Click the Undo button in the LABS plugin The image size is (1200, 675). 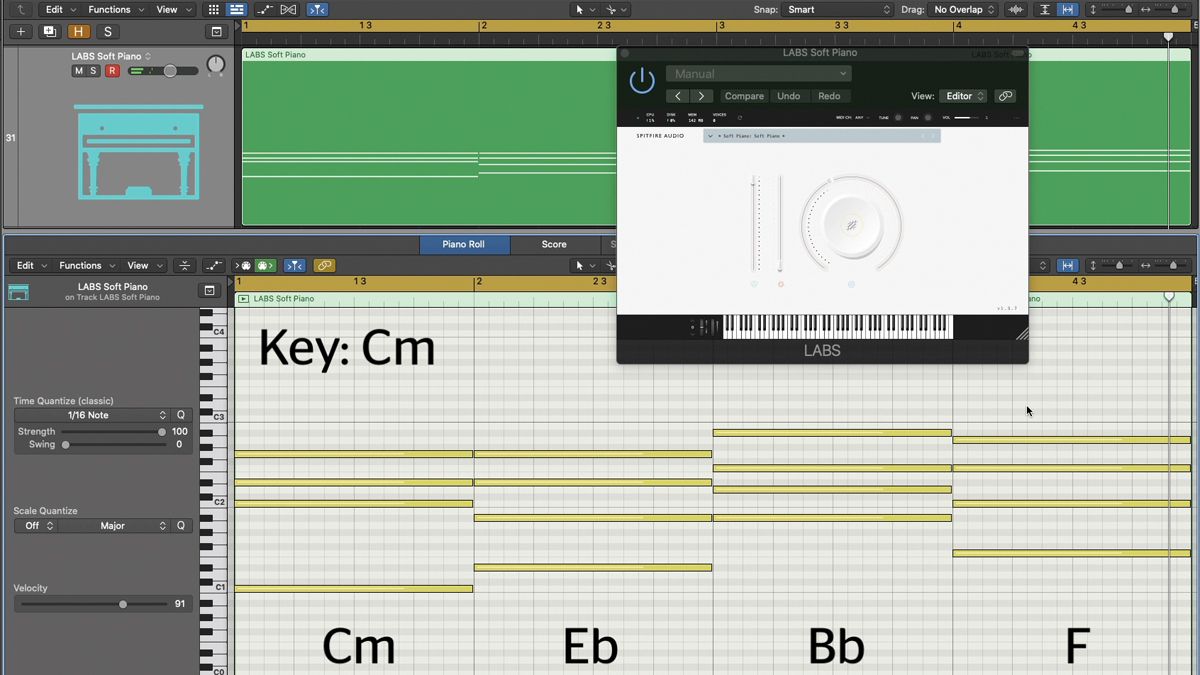(x=789, y=95)
